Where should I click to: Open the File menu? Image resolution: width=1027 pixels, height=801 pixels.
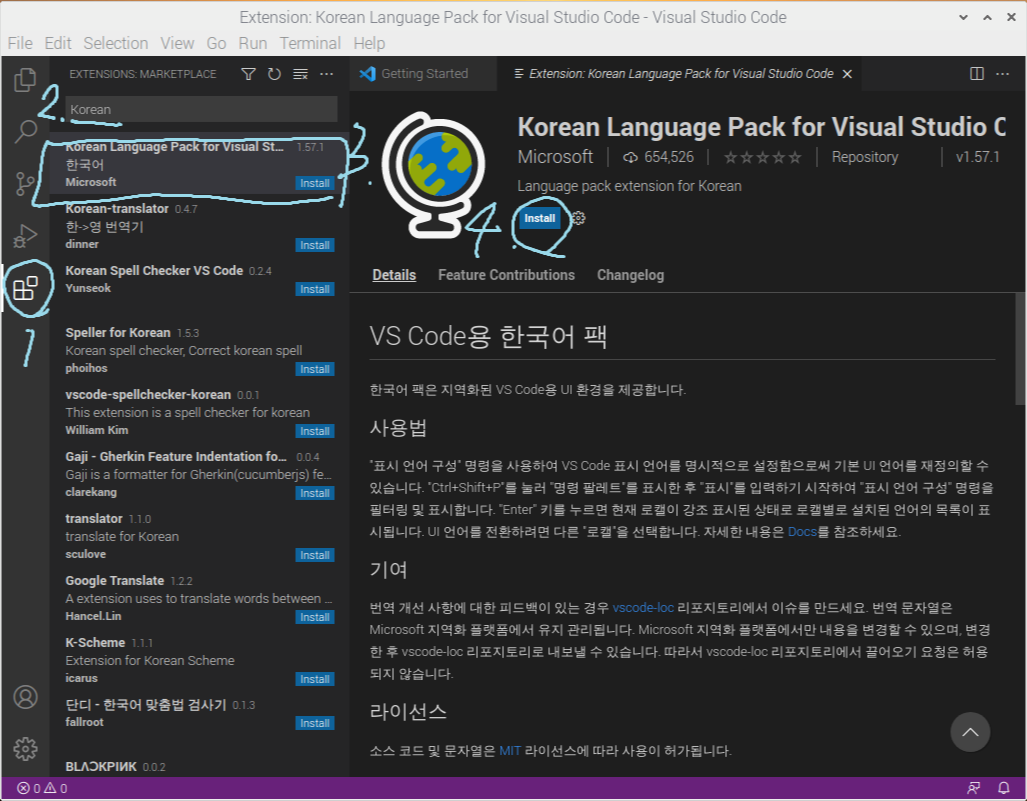point(20,43)
